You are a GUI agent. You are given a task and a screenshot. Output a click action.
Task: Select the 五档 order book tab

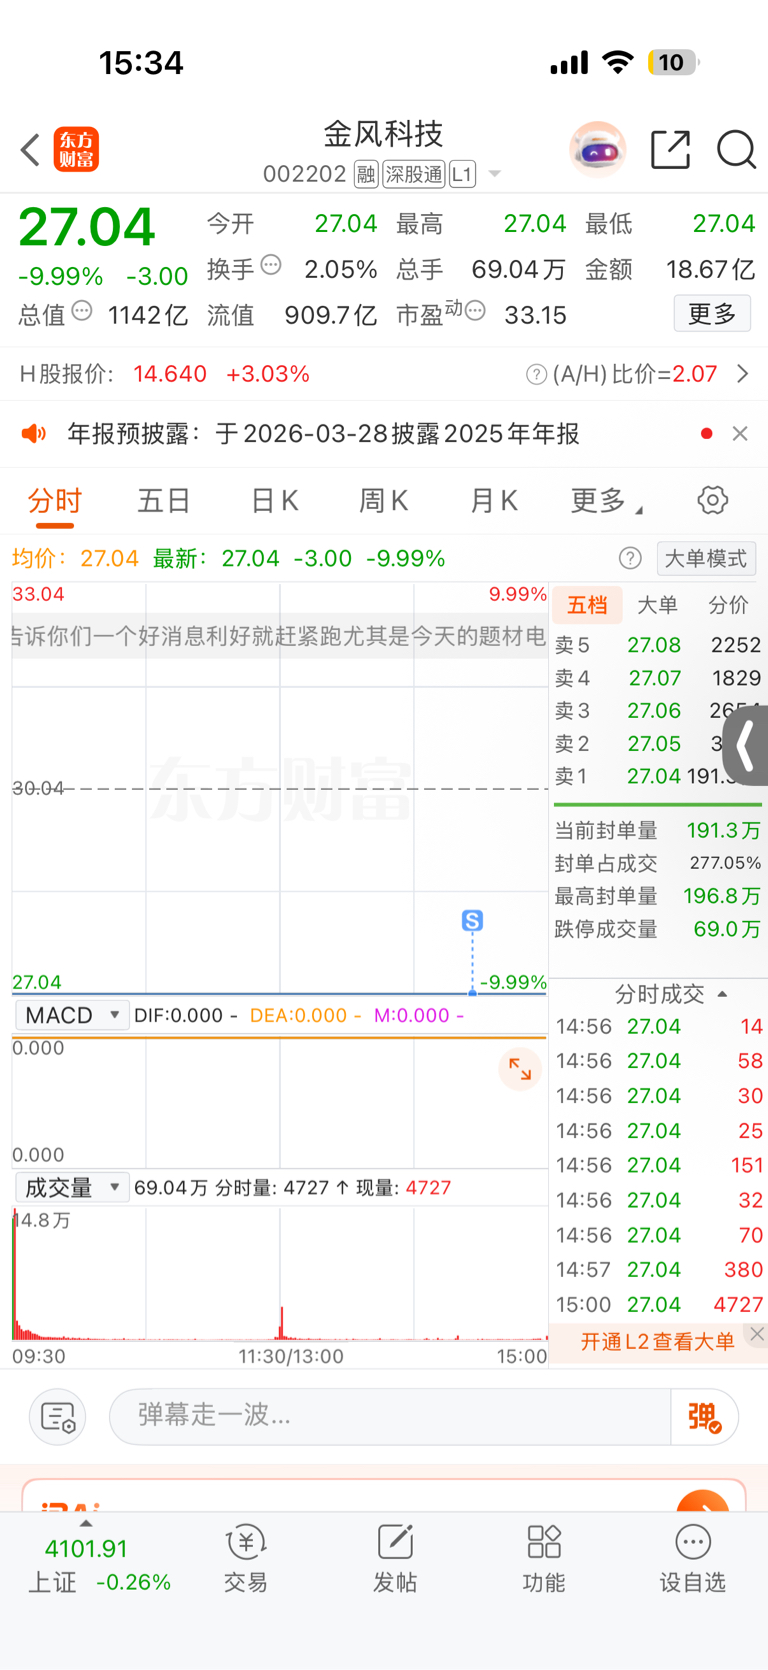coord(587,605)
